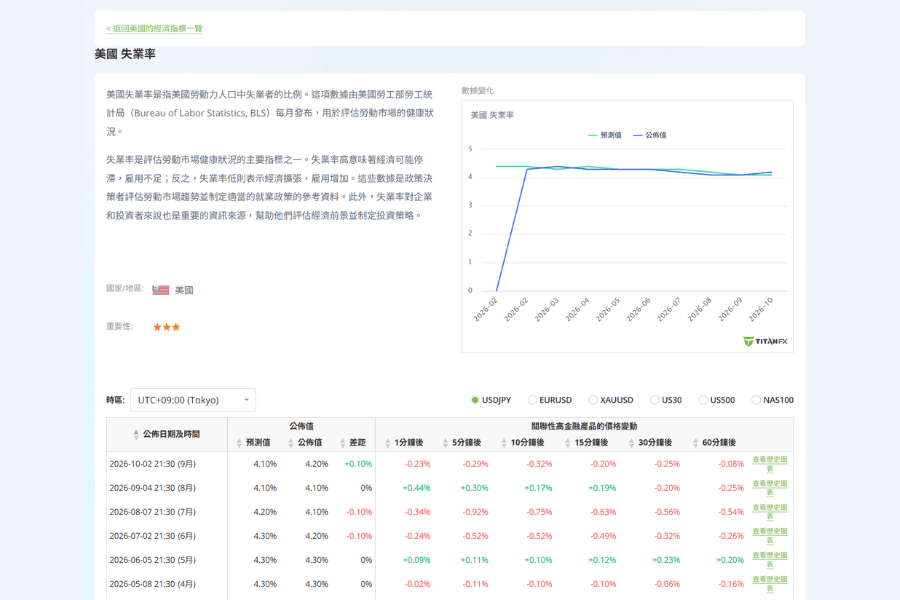The image size is (900, 600).
Task: Click the +0.20% sixty-minute value in May row
Action: coord(730,560)
